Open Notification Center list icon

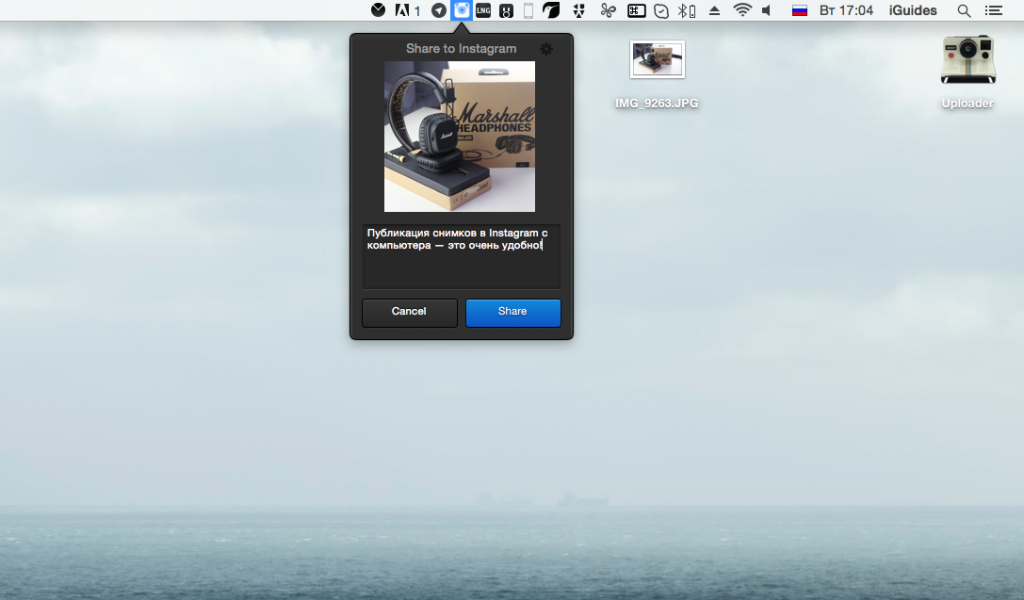point(993,10)
